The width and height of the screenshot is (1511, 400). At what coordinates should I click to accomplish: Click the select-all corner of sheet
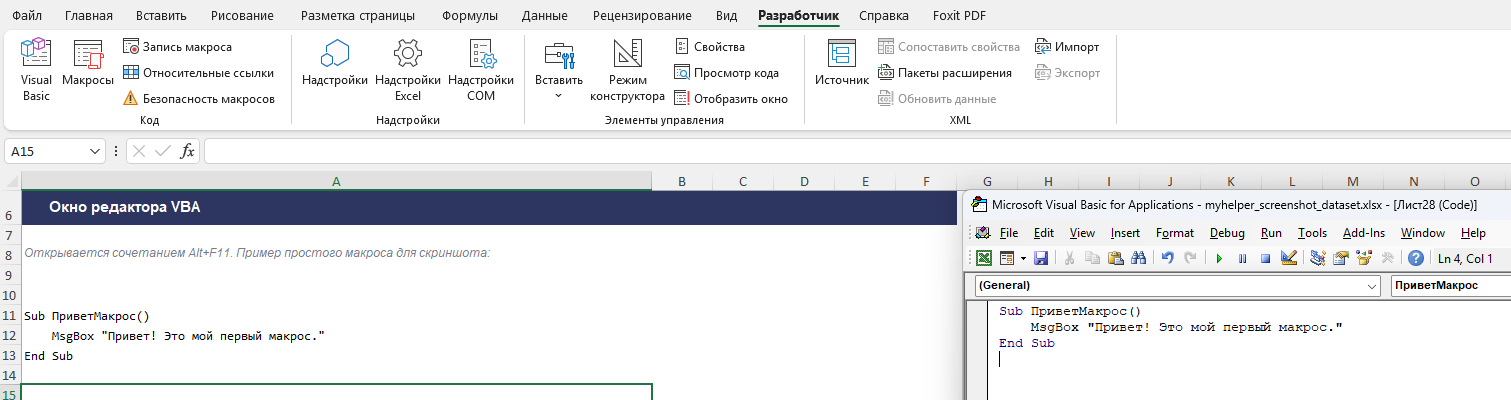10,181
